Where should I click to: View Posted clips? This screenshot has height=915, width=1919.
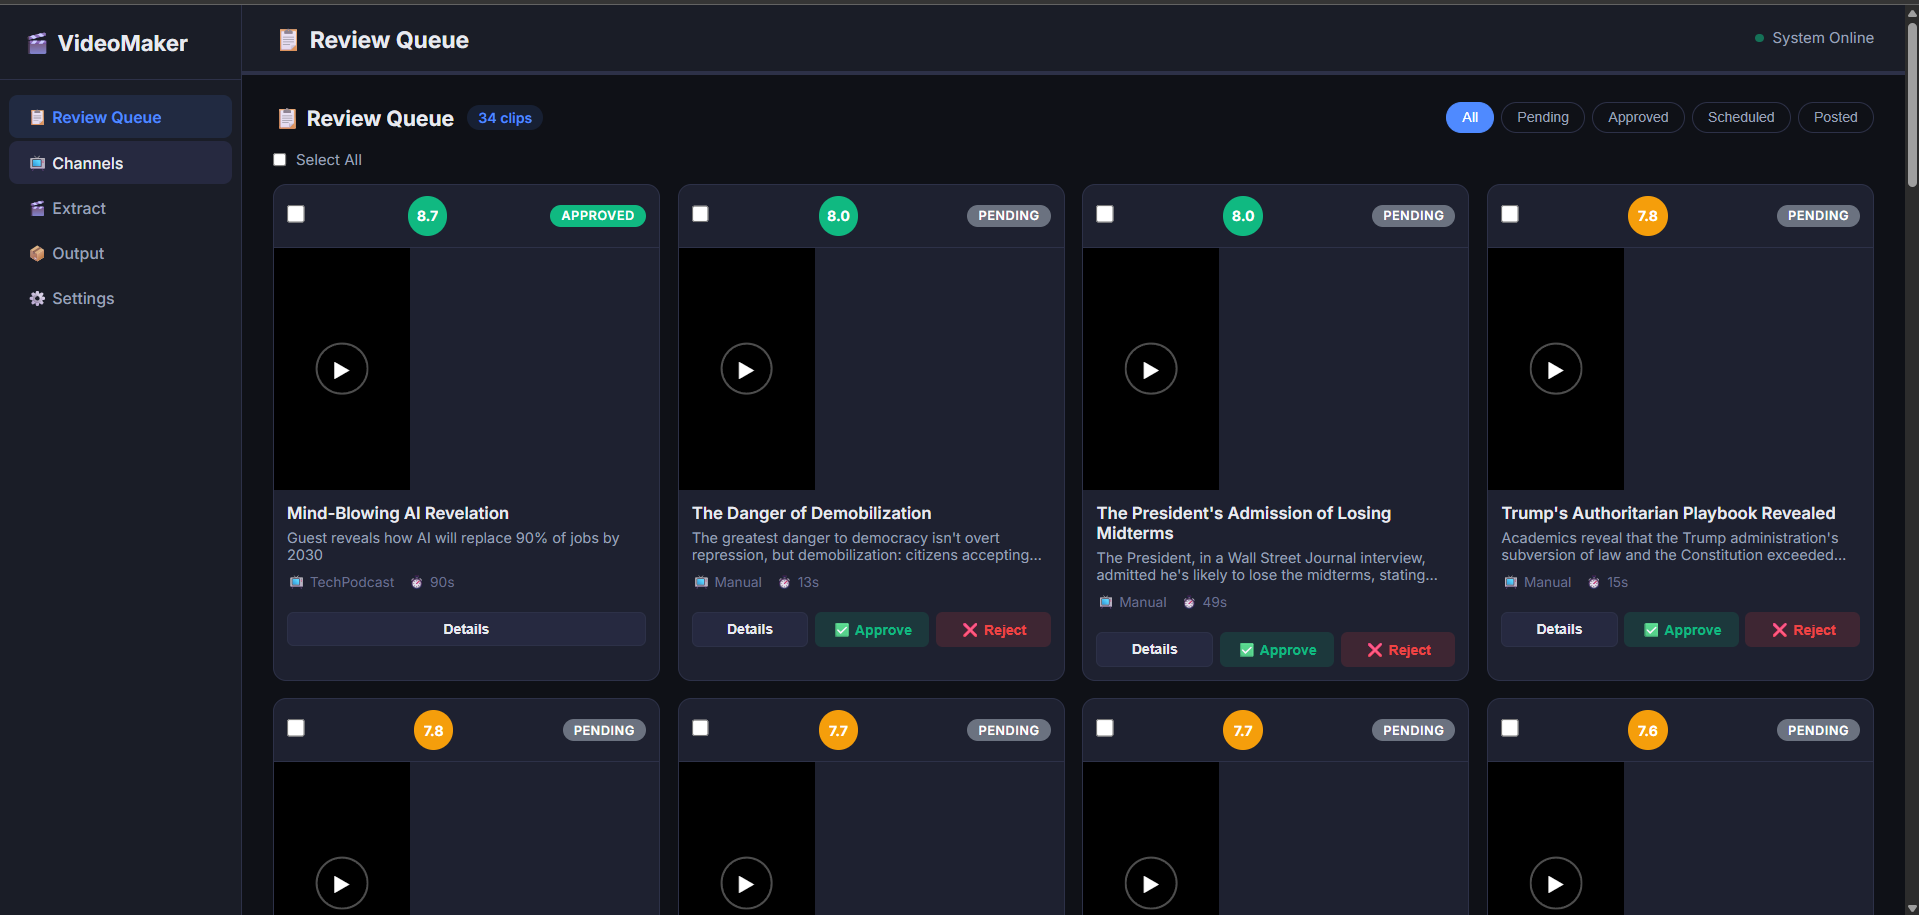click(1835, 117)
